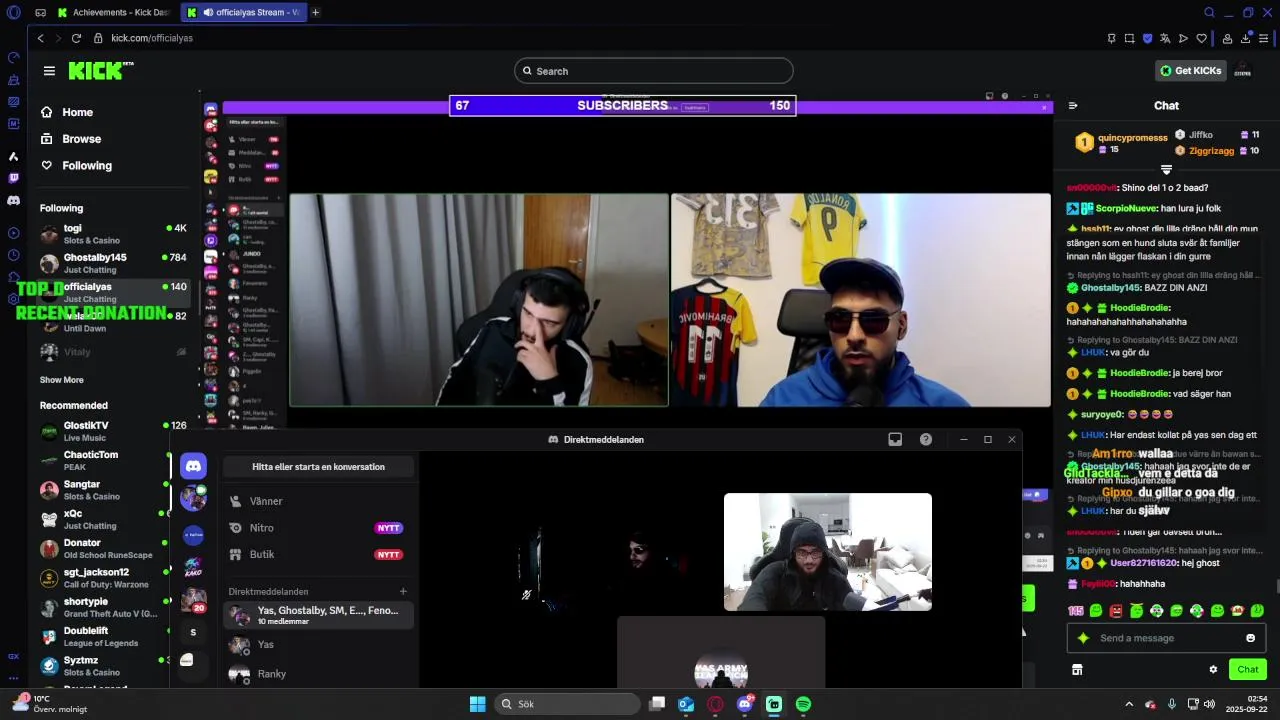Viewport: 1280px width, 720px height.
Task: Go to Home in the Kick sidebar
Action: (113, 112)
